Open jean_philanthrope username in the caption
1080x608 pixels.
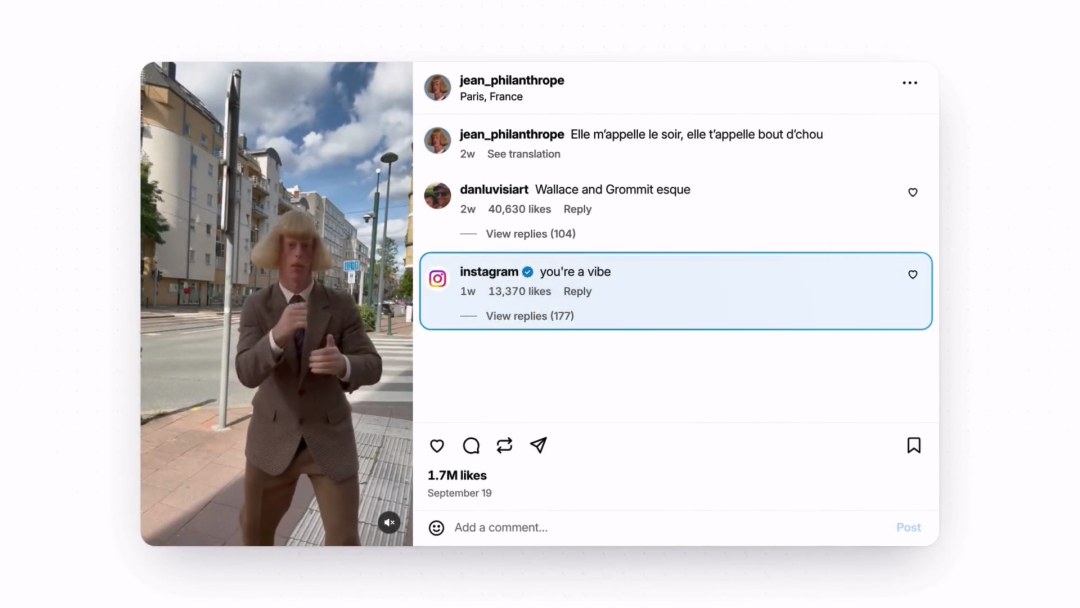pyautogui.click(x=512, y=134)
